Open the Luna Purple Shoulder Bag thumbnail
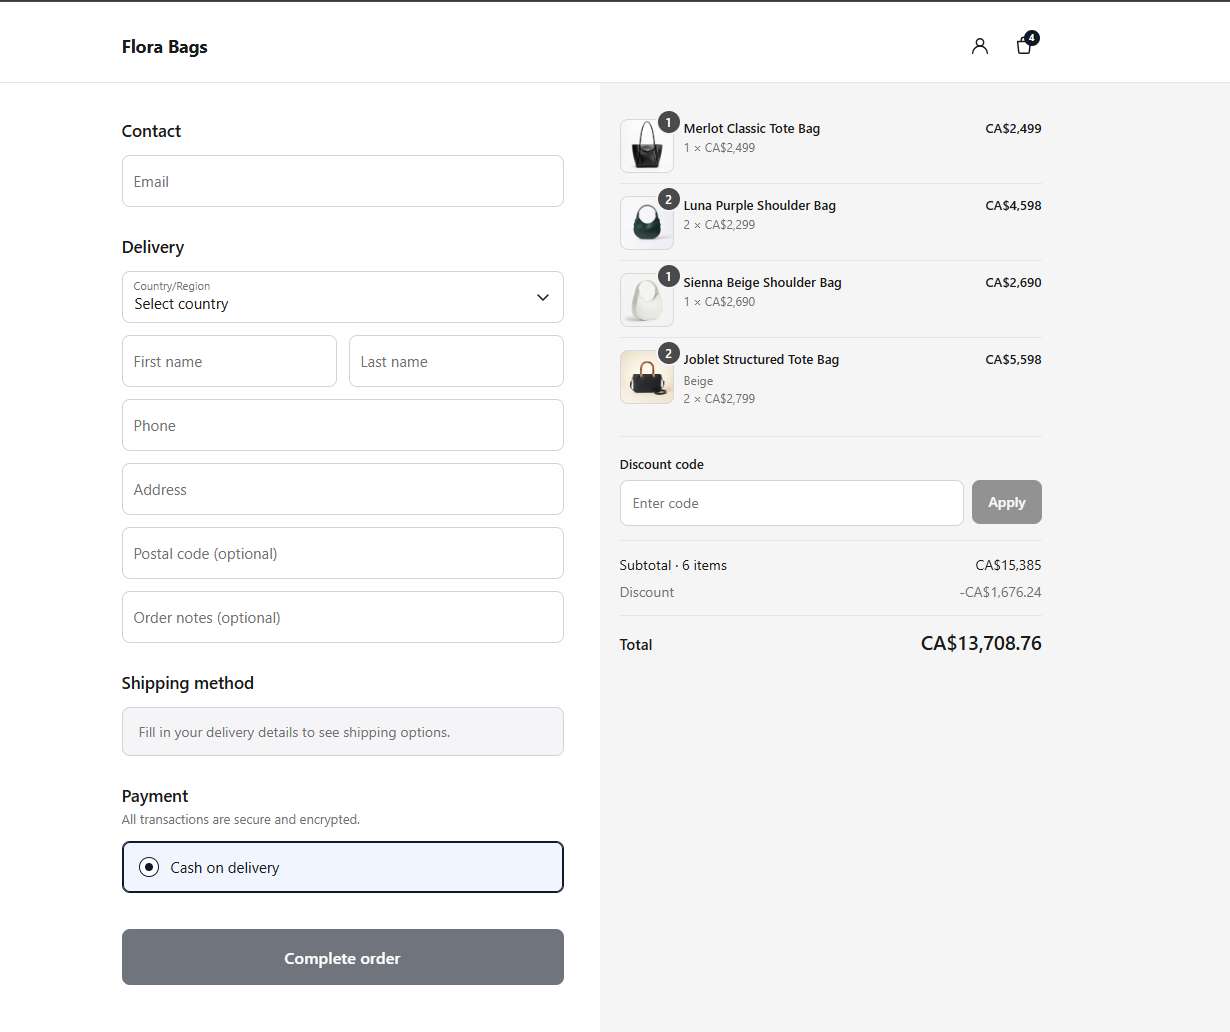The height and width of the screenshot is (1032, 1230). 647,223
